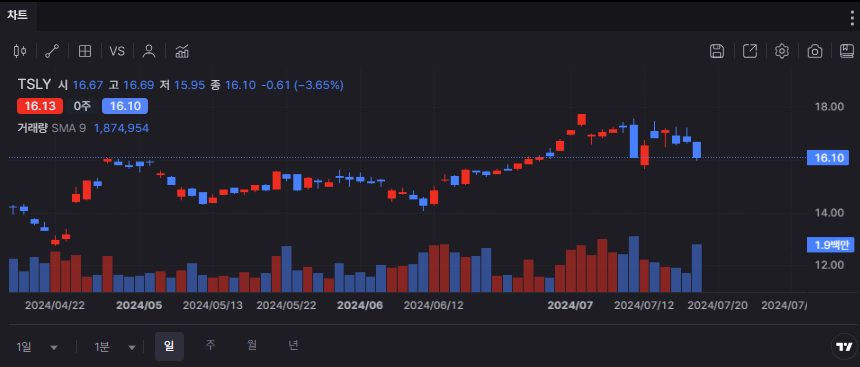Click the 2024/07/12 date label
This screenshot has height=367, width=860.
(x=644, y=305)
